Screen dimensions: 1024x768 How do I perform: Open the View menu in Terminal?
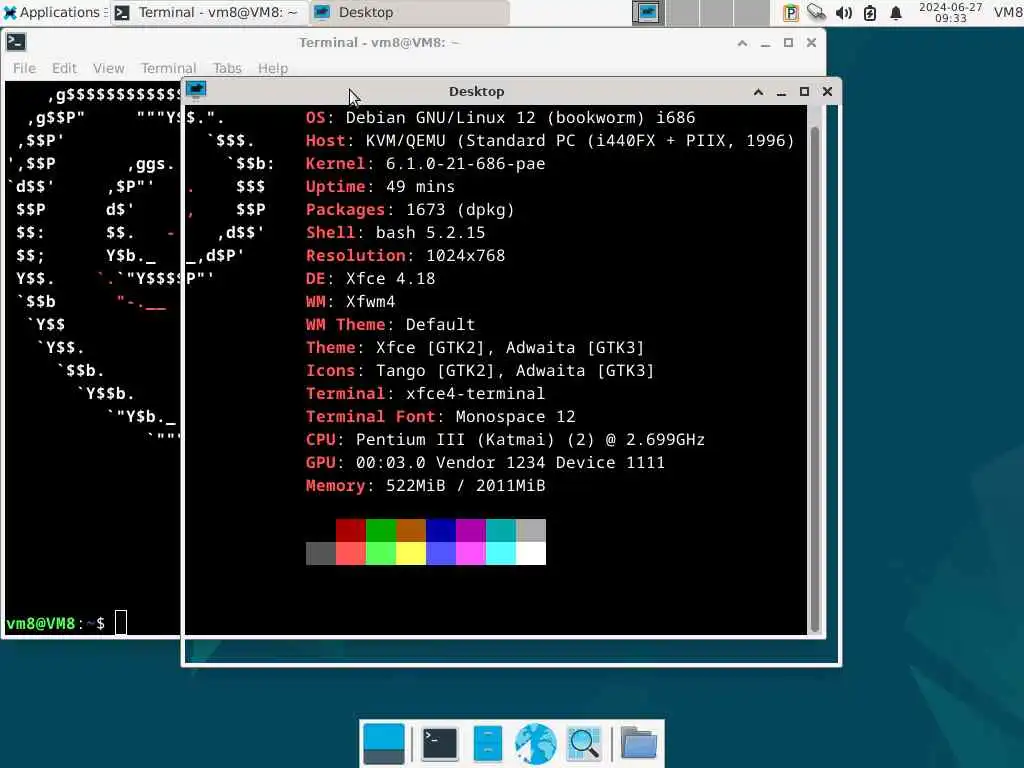pyautogui.click(x=108, y=68)
